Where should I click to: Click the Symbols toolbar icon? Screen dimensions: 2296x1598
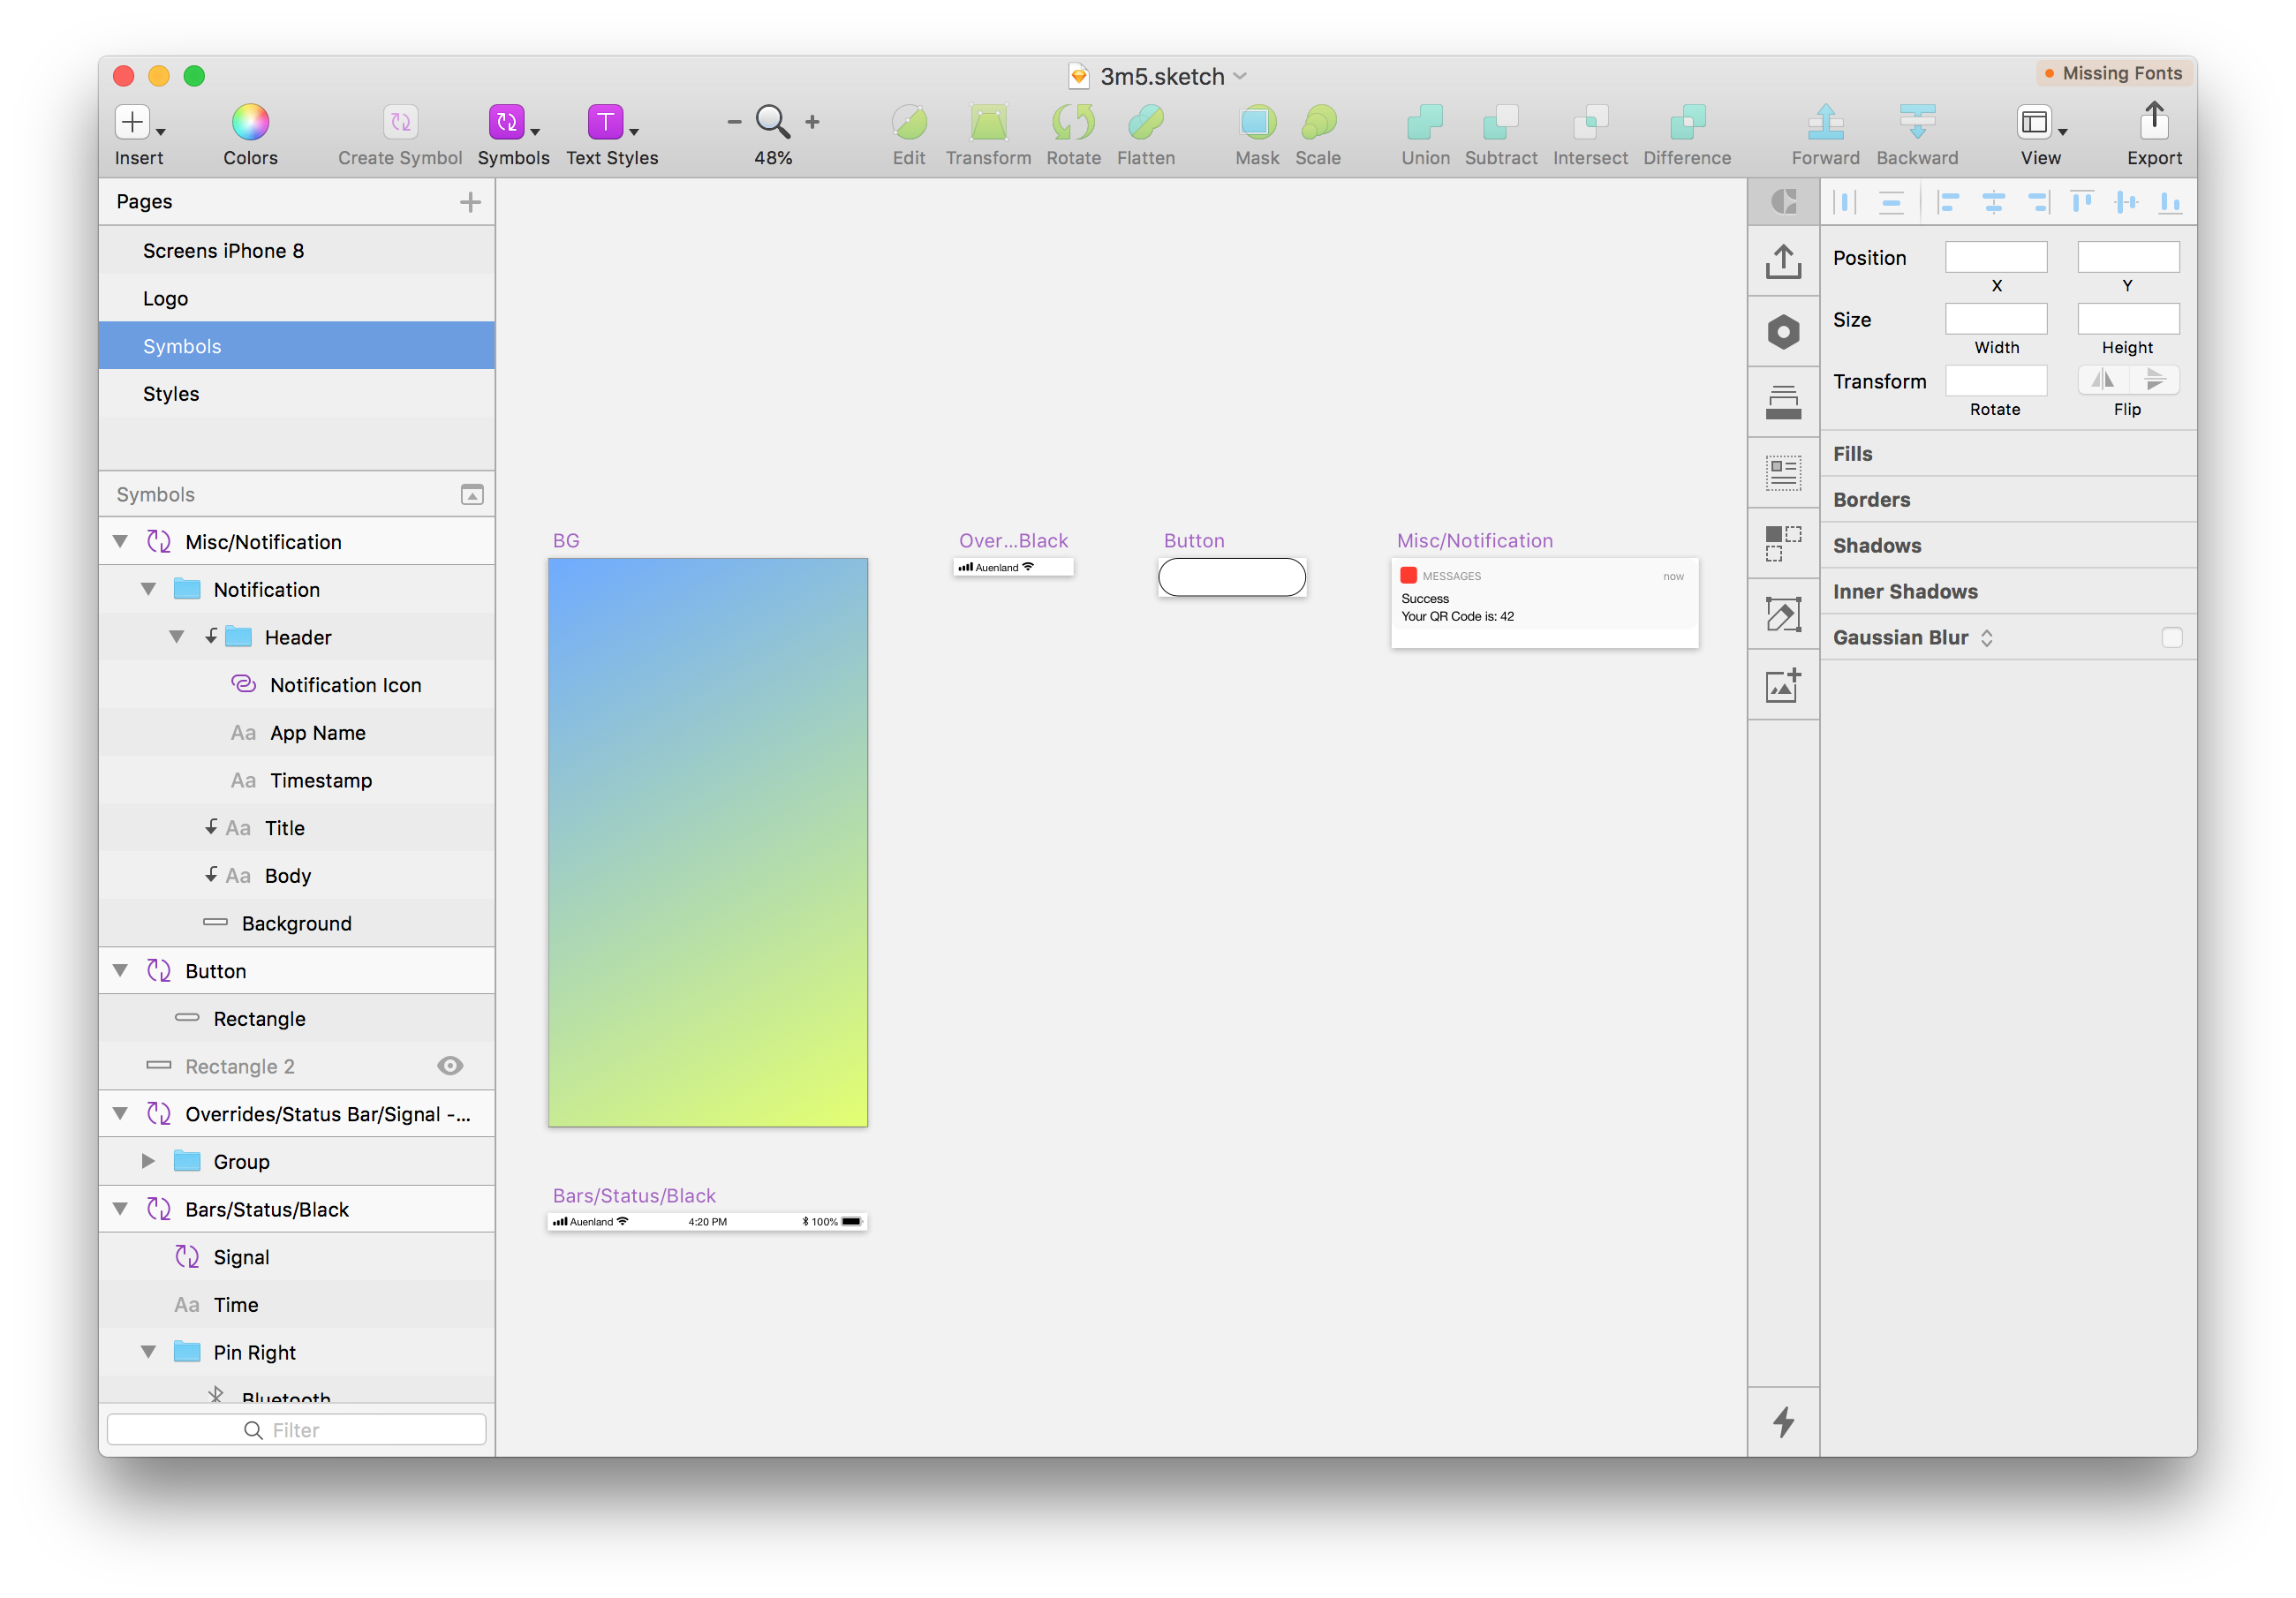[x=507, y=123]
